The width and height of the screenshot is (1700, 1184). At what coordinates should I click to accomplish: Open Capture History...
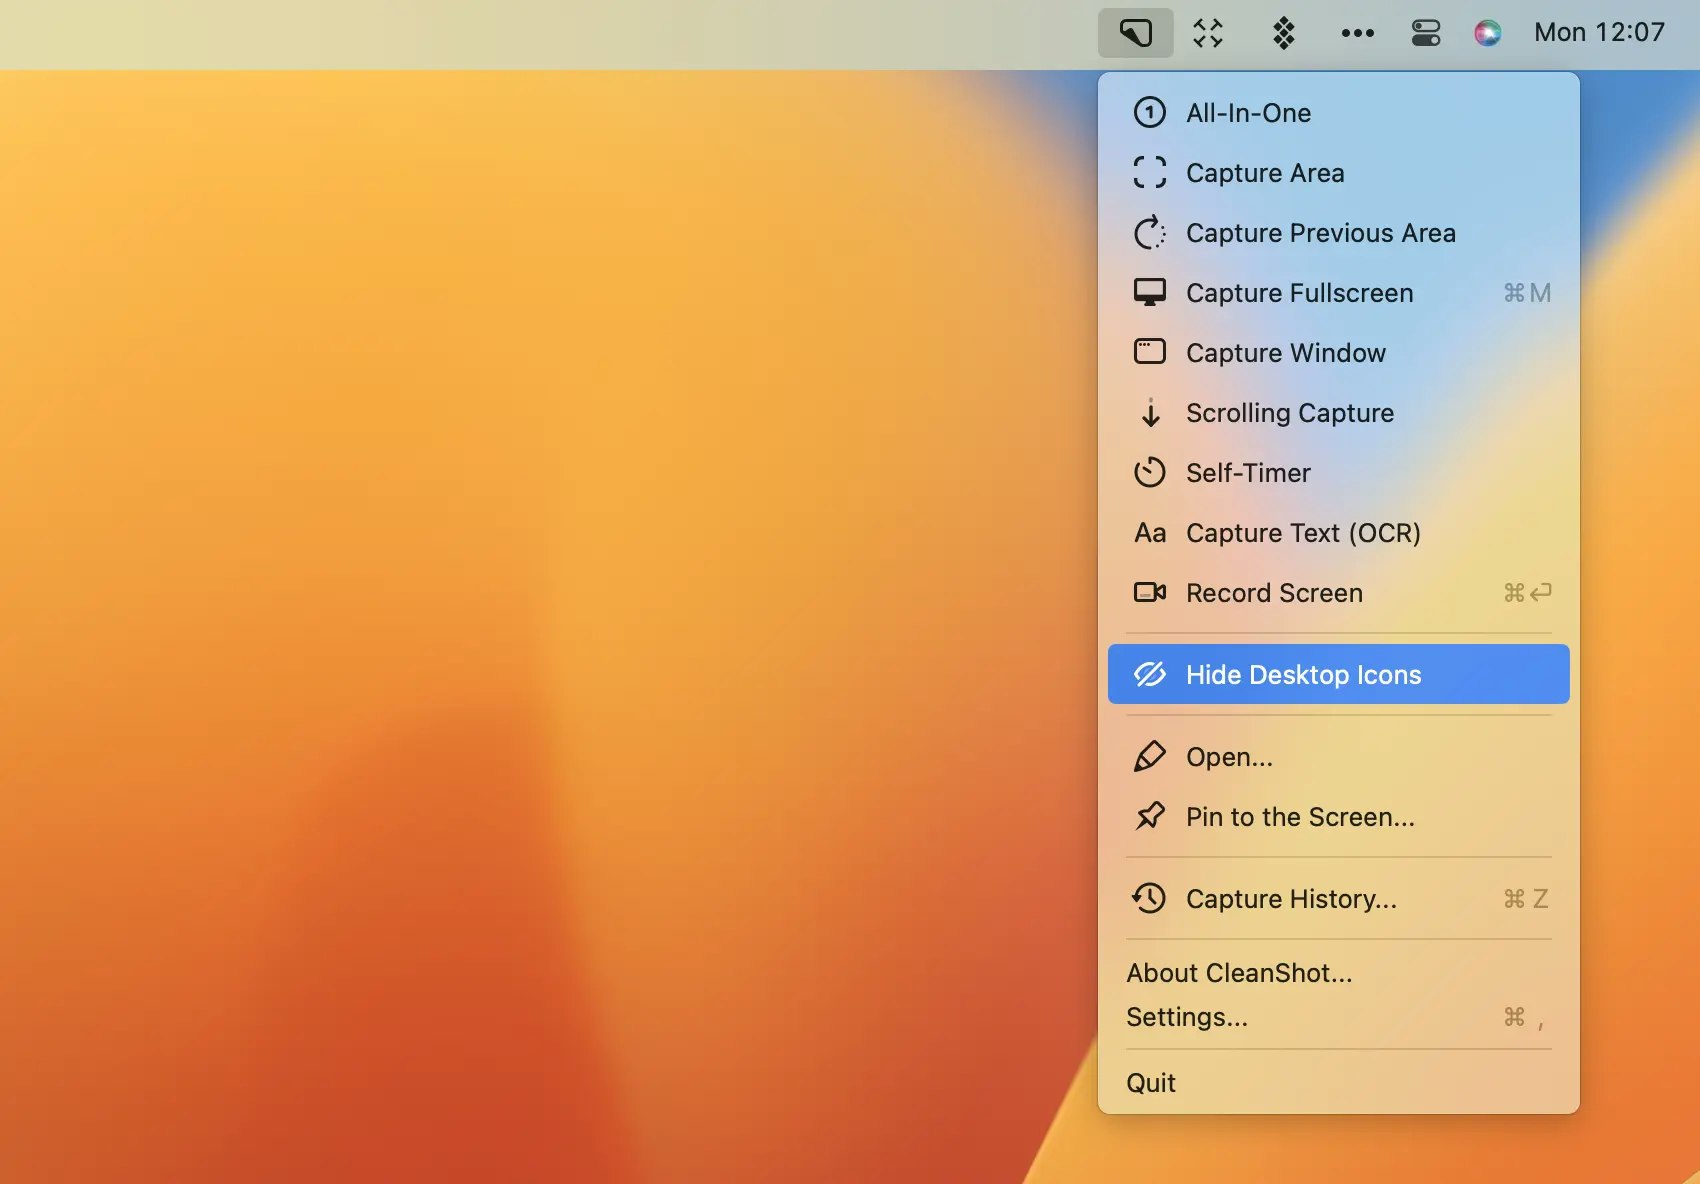tap(1339, 899)
